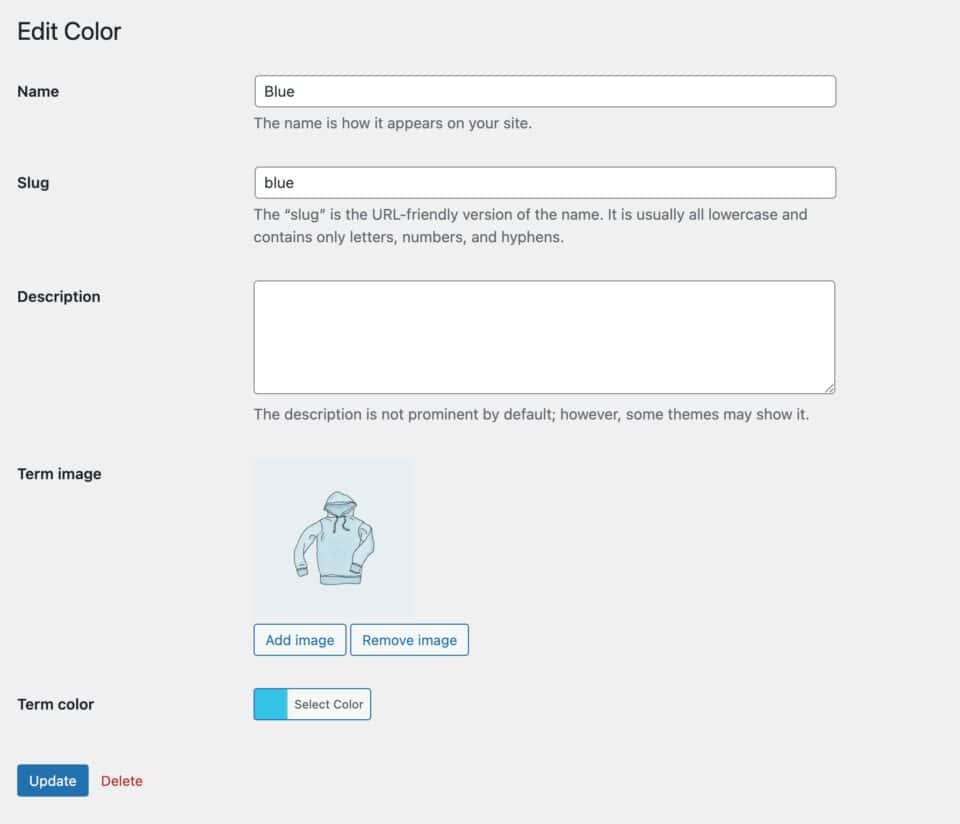
Task: Click the description help text about themes
Action: pos(531,414)
